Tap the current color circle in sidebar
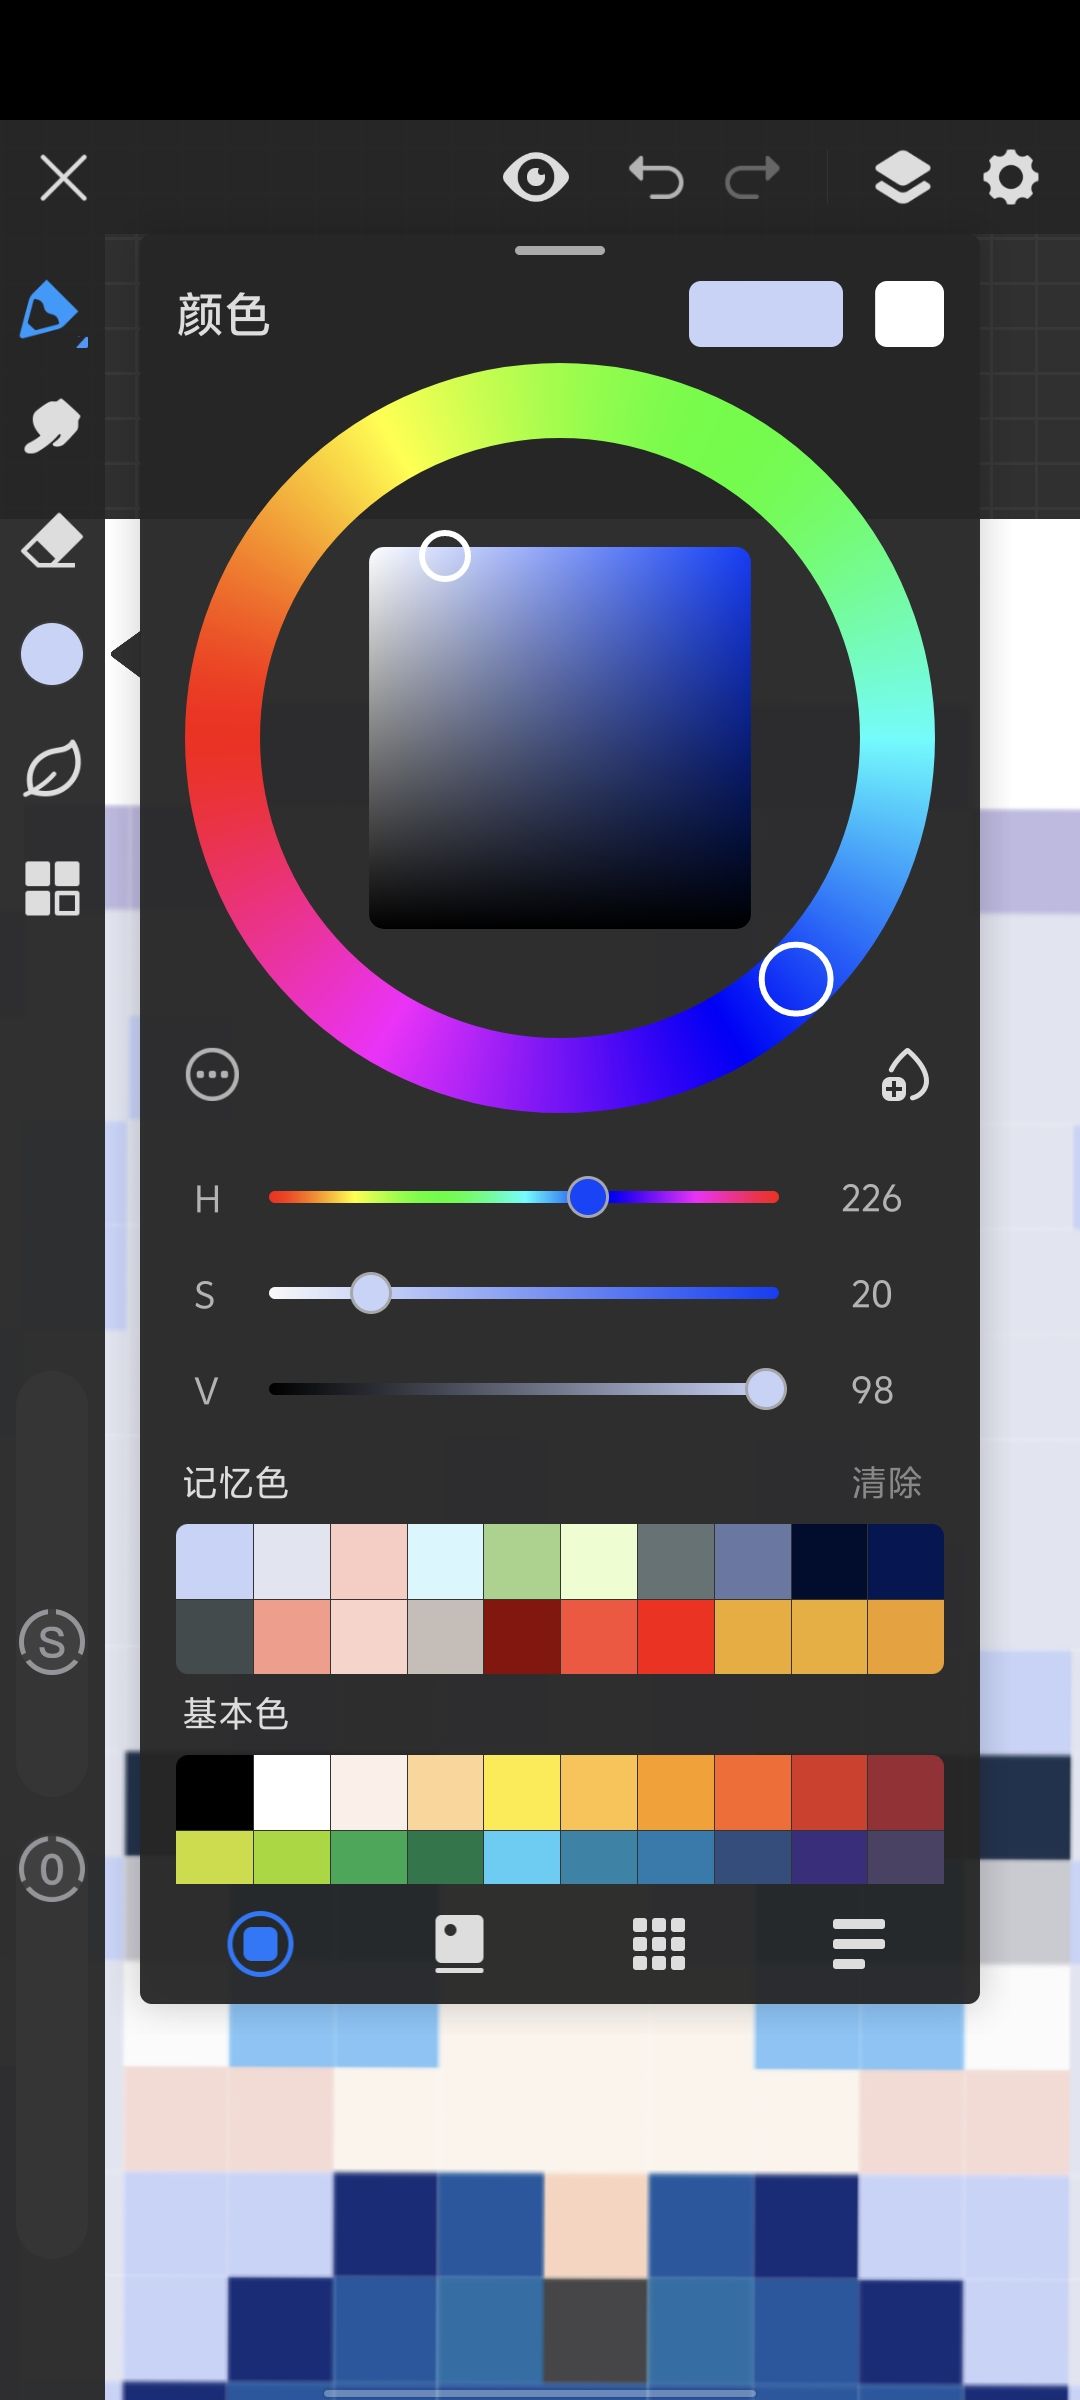This screenshot has width=1080, height=2400. tap(52, 654)
